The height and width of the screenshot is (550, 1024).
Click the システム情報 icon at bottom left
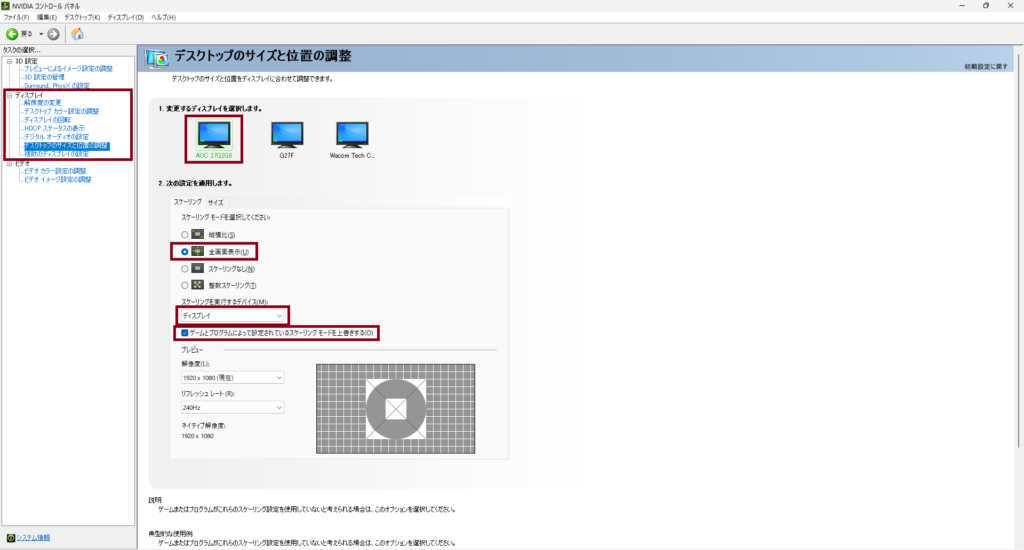click(11, 538)
